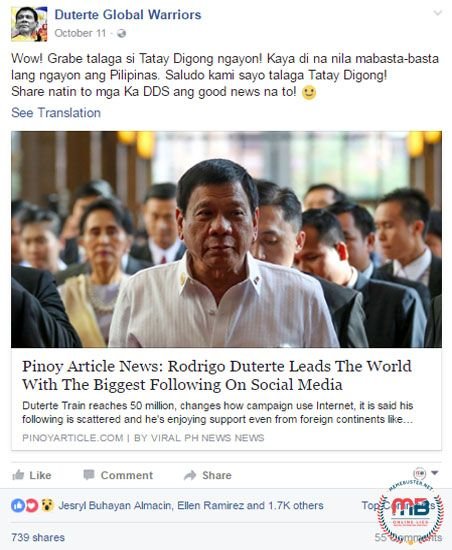This screenshot has width=452, height=550.
Task: Click See Translation link
Action: click(x=56, y=113)
